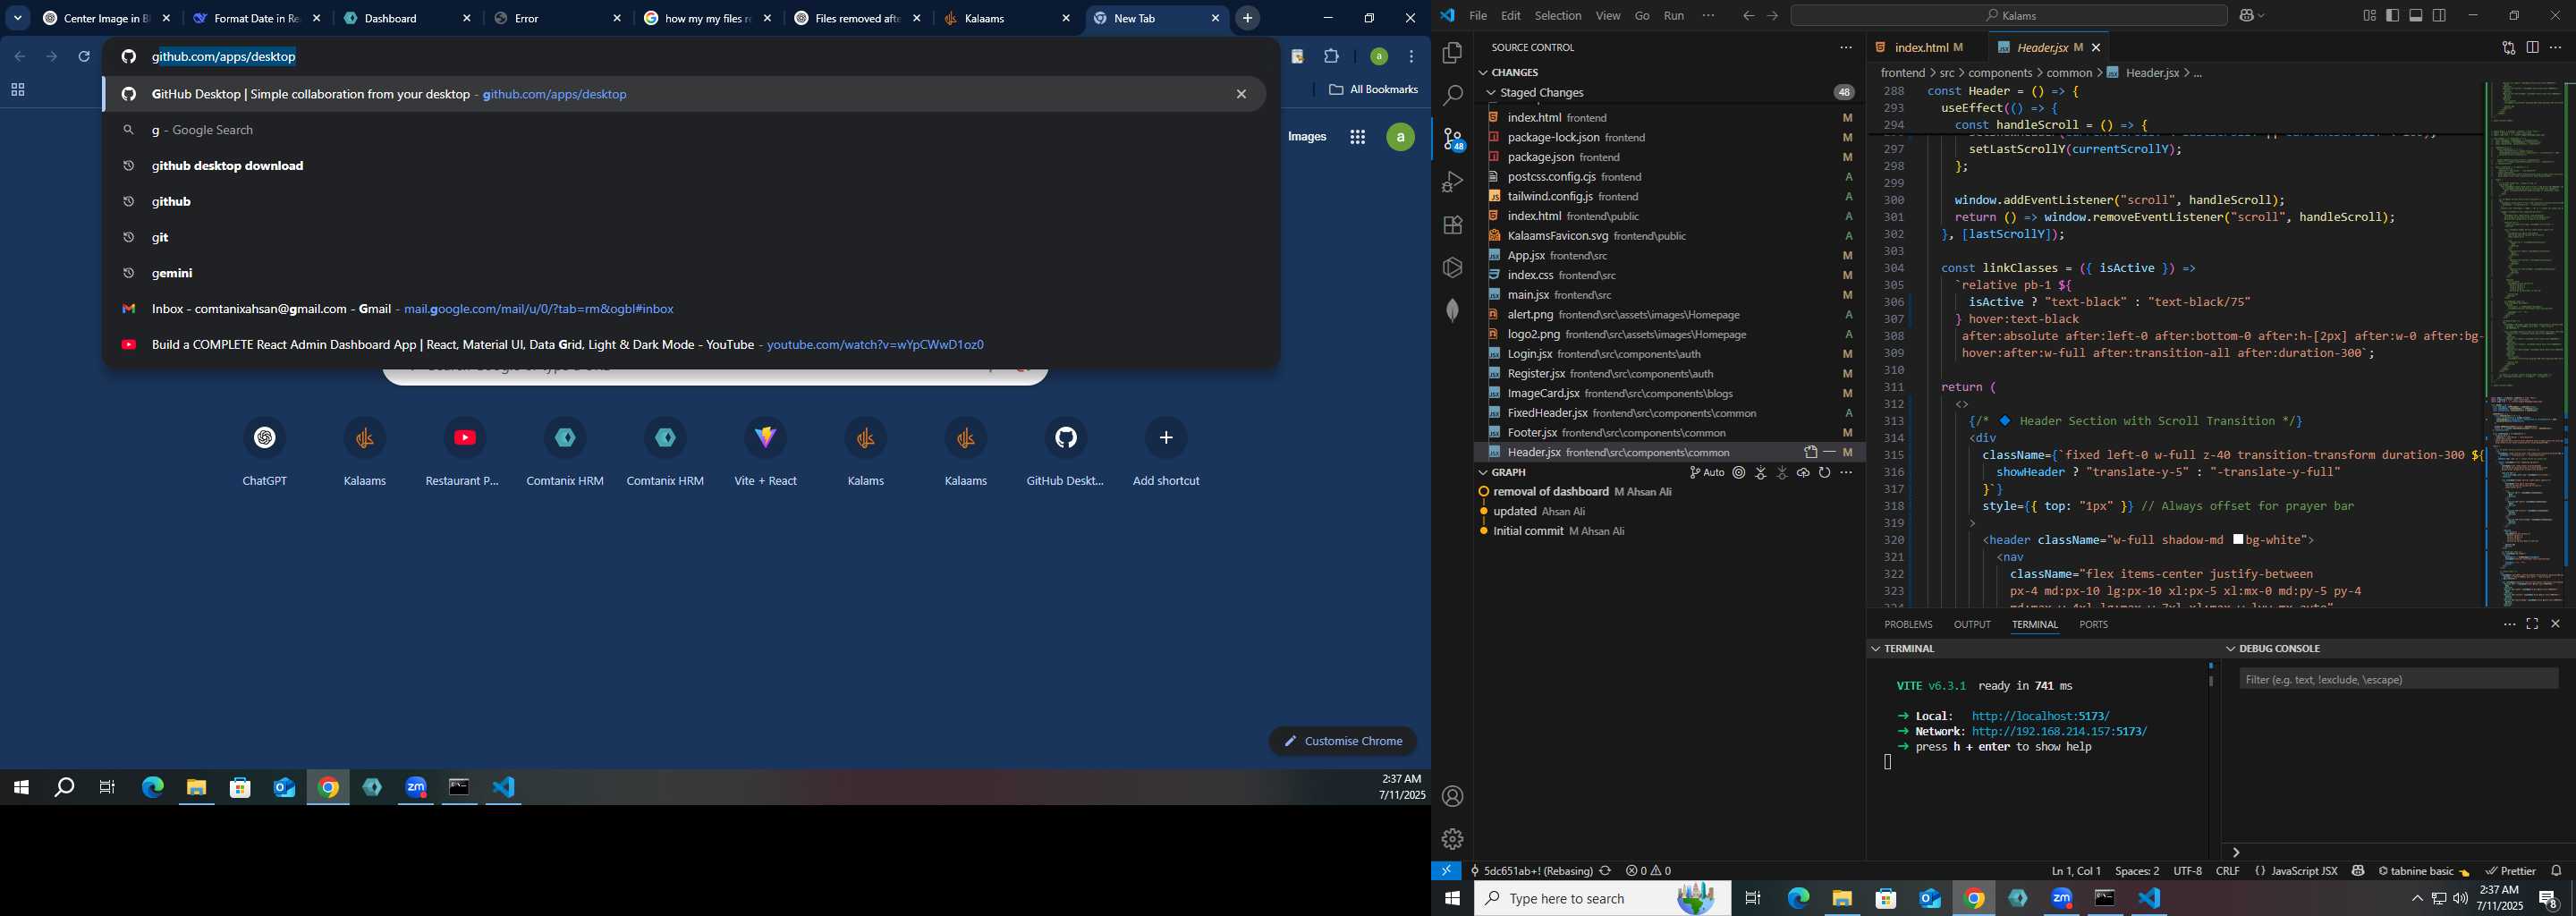Click the Debug Console filter input
Screen dimensions: 2576x916
[x=2398, y=679]
